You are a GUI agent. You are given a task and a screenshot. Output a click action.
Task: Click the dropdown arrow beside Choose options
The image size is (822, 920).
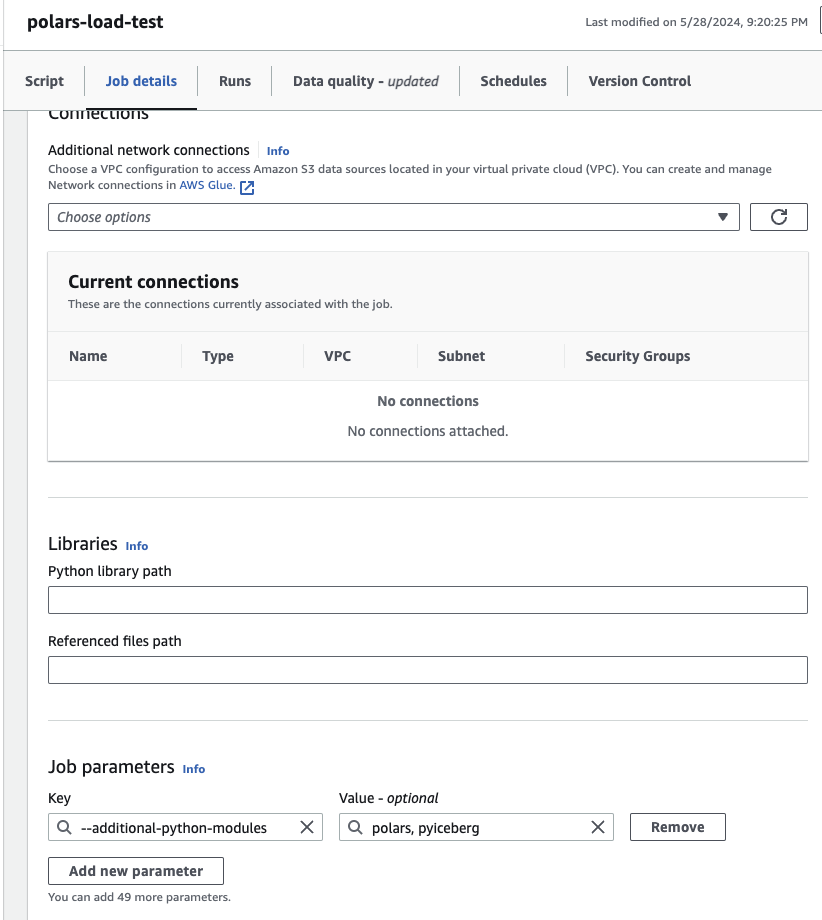click(724, 216)
